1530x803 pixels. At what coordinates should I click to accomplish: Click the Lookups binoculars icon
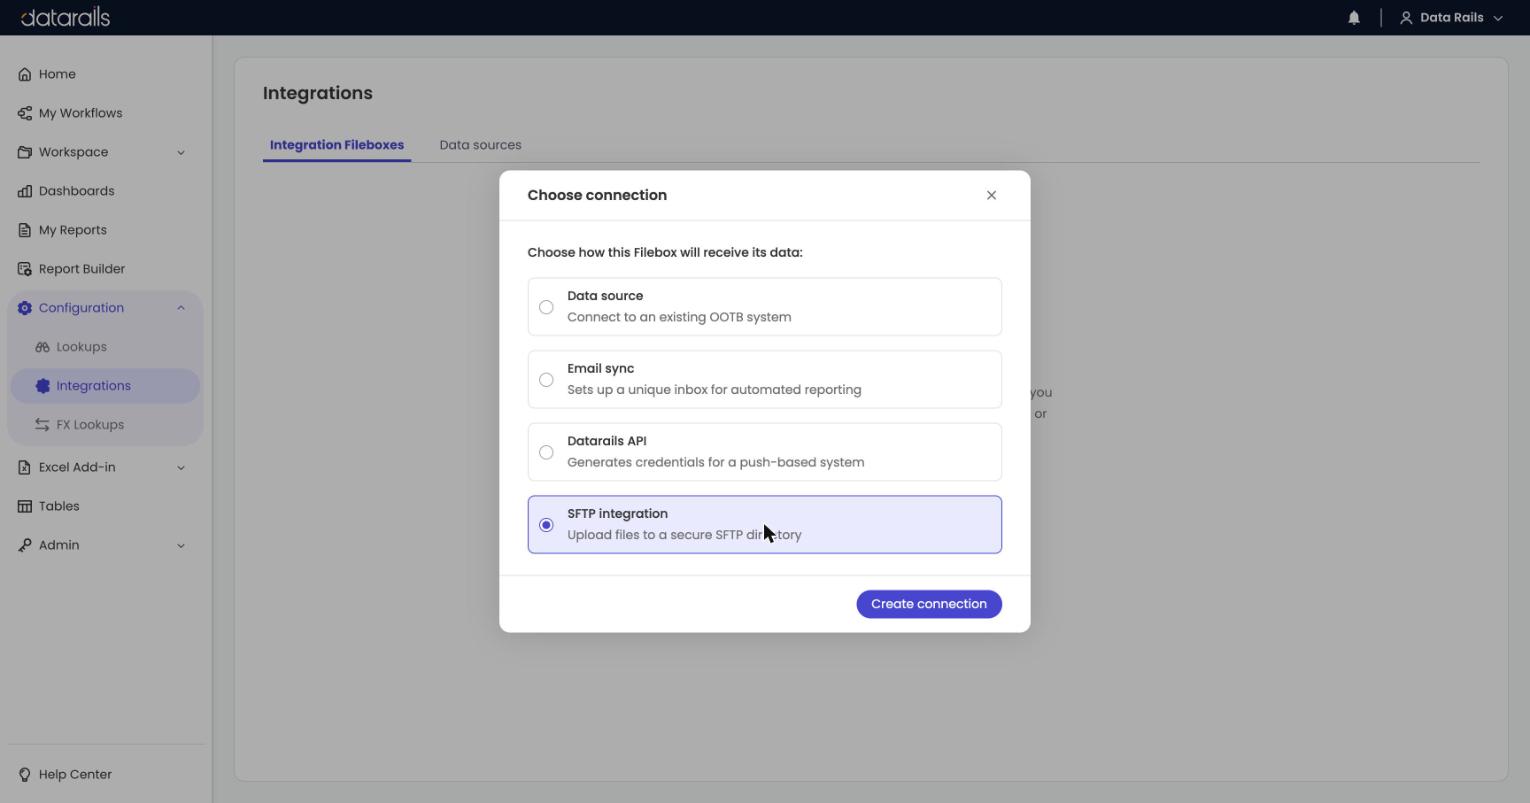[42, 347]
